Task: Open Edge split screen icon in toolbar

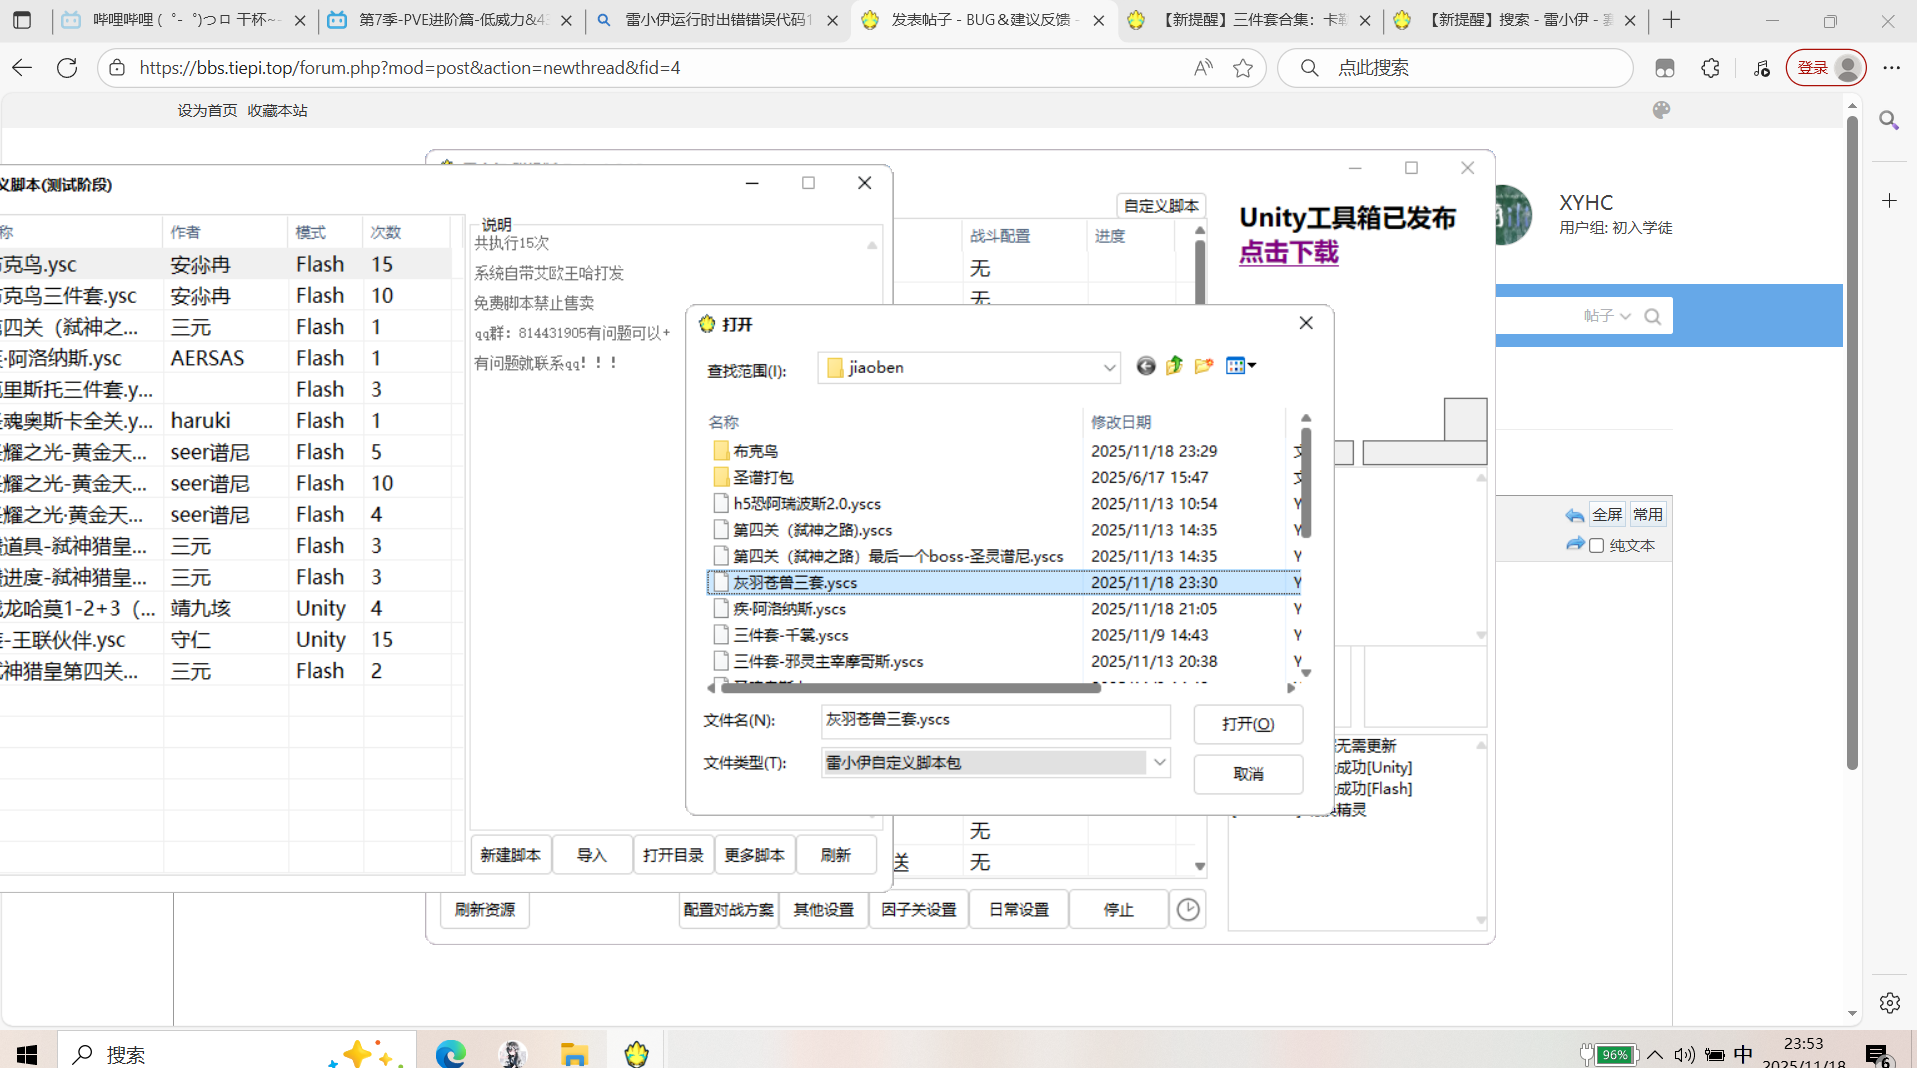Action: [x=1665, y=68]
